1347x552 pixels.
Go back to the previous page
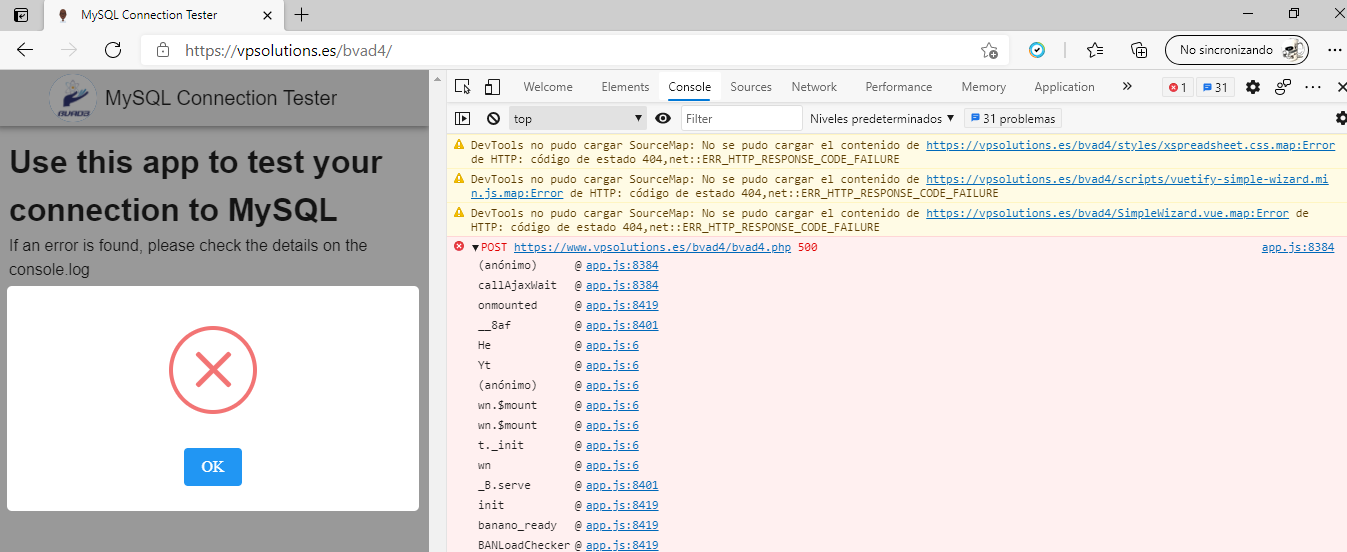point(25,50)
